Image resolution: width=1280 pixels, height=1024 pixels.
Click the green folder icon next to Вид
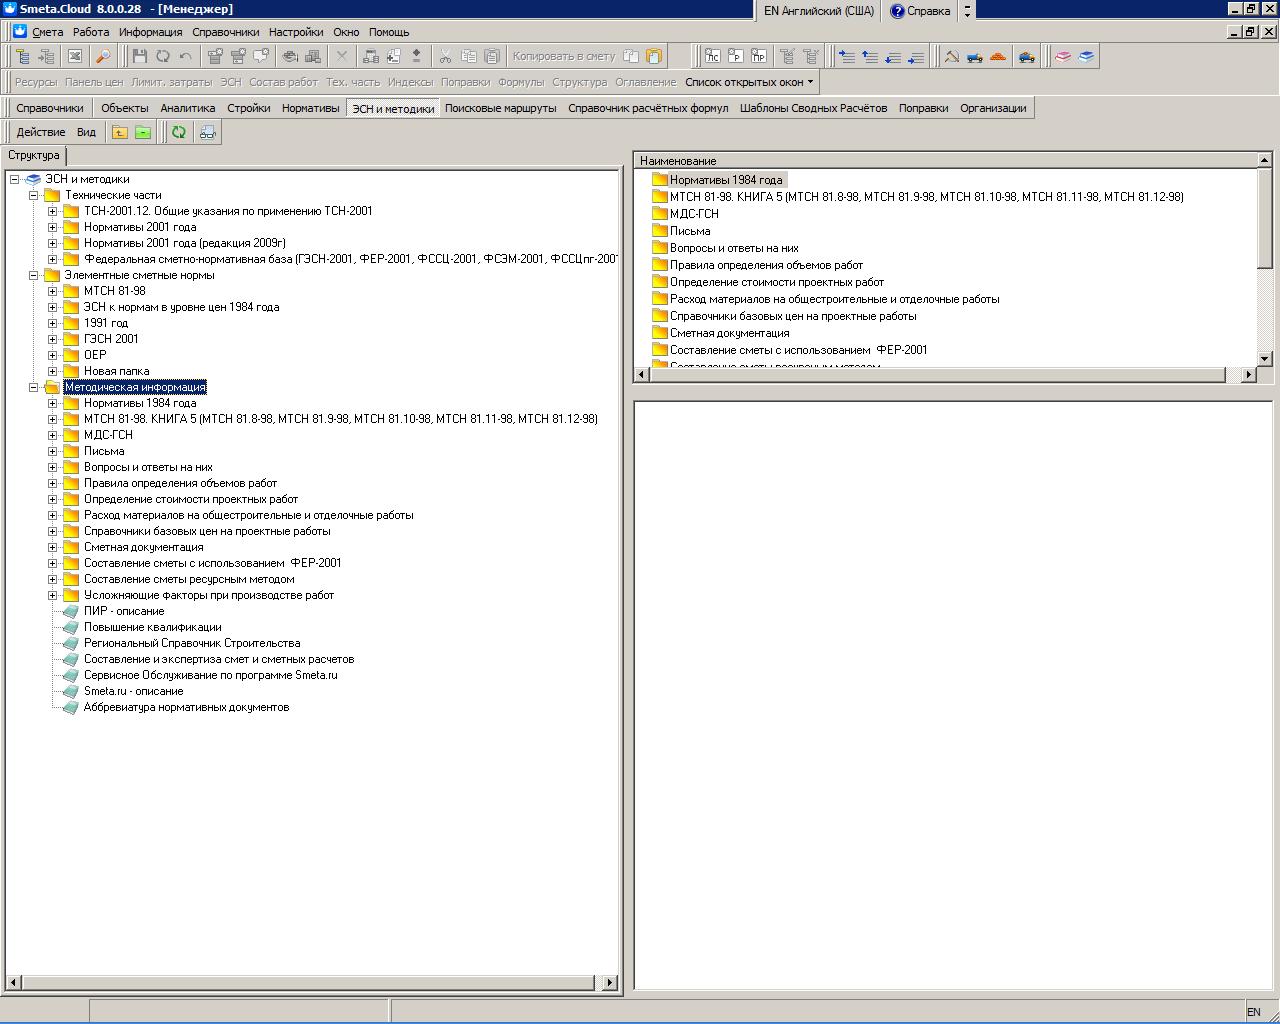pyautogui.click(x=143, y=132)
